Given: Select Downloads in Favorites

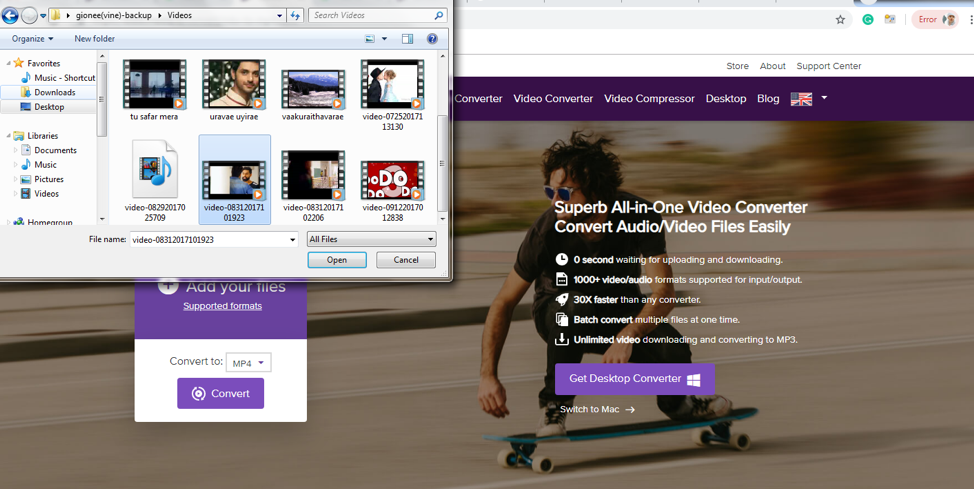Looking at the screenshot, I should (x=48, y=92).
